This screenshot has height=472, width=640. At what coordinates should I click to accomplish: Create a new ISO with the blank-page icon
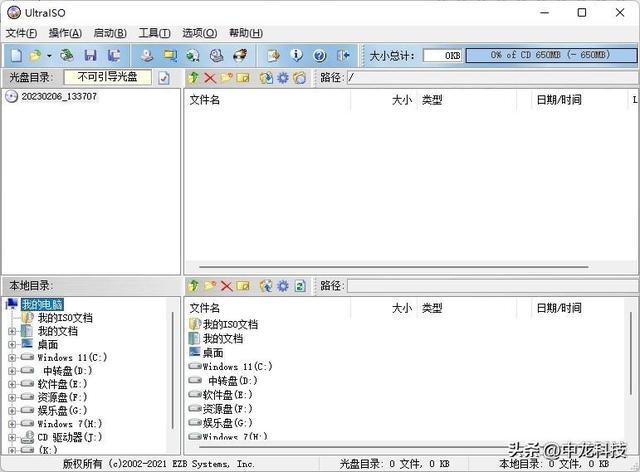tap(16, 55)
